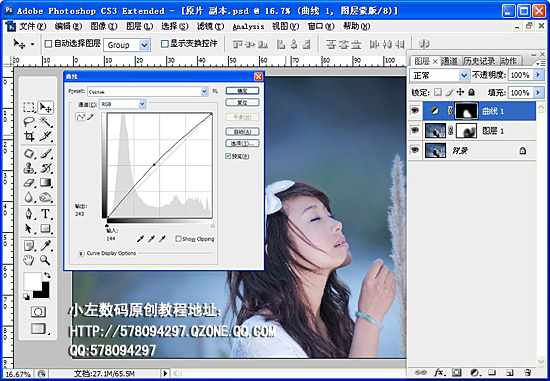Toggle Quick Mask mode
Image resolution: width=550 pixels, height=381 pixels.
pos(38,312)
